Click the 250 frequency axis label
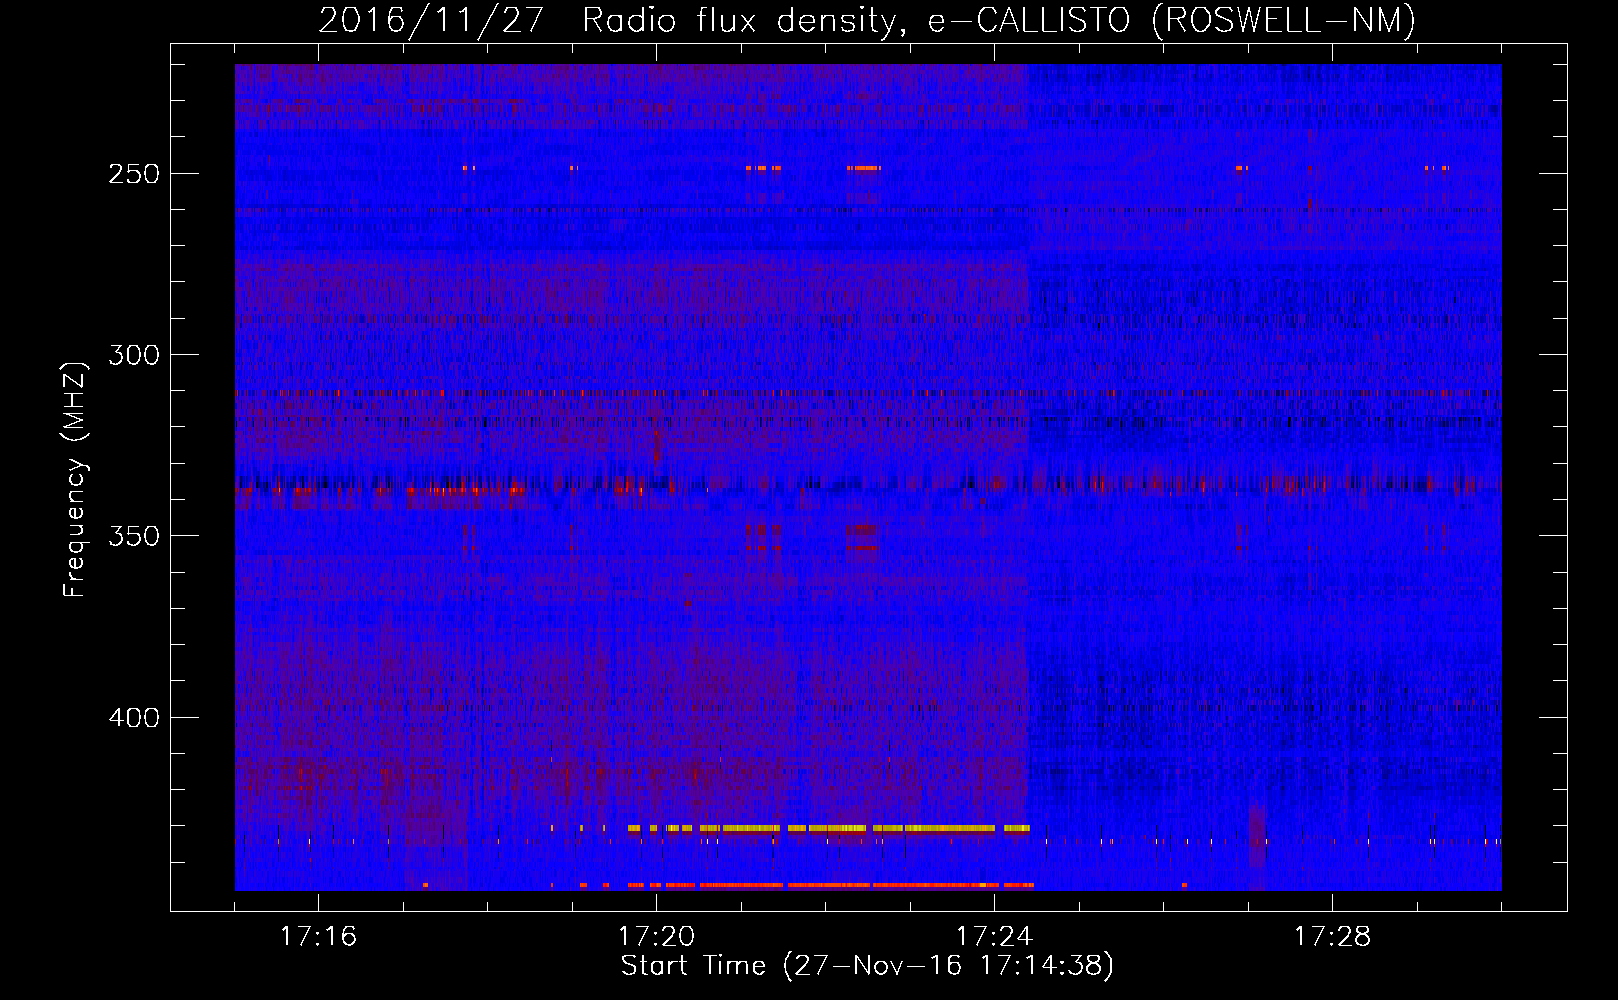 134,174
